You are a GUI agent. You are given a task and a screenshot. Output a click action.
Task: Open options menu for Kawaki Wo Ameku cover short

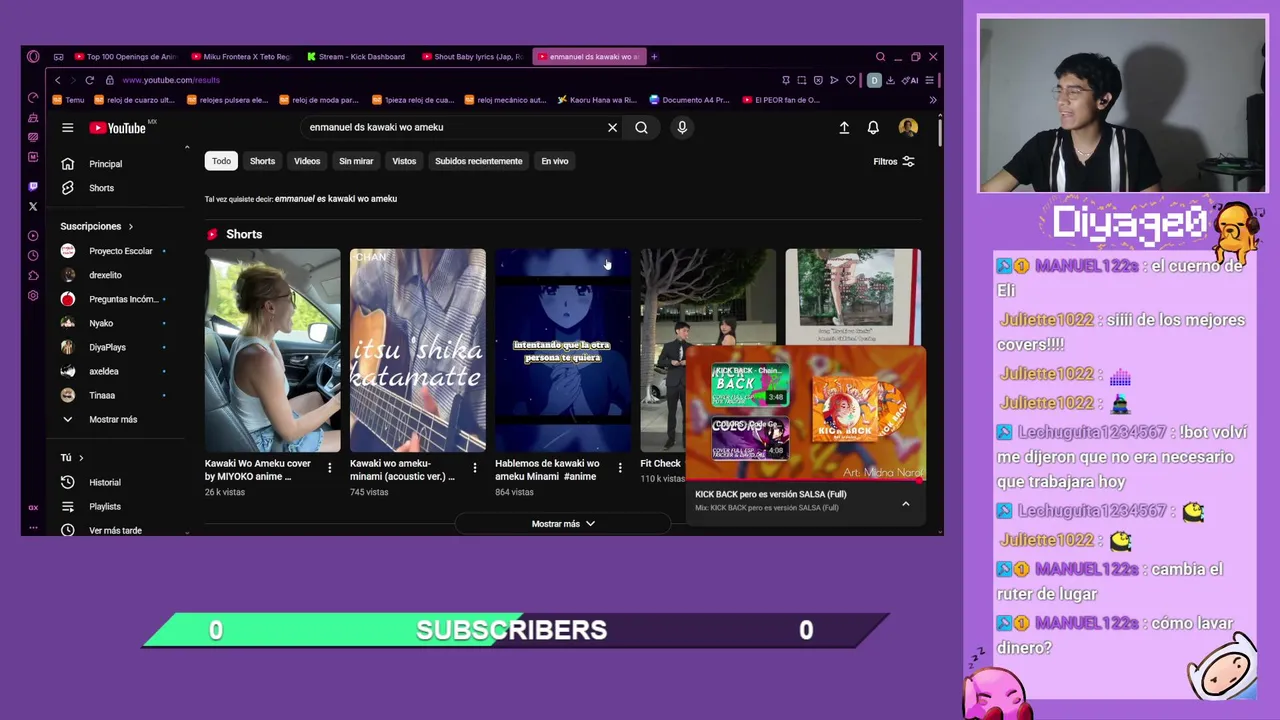pos(329,468)
